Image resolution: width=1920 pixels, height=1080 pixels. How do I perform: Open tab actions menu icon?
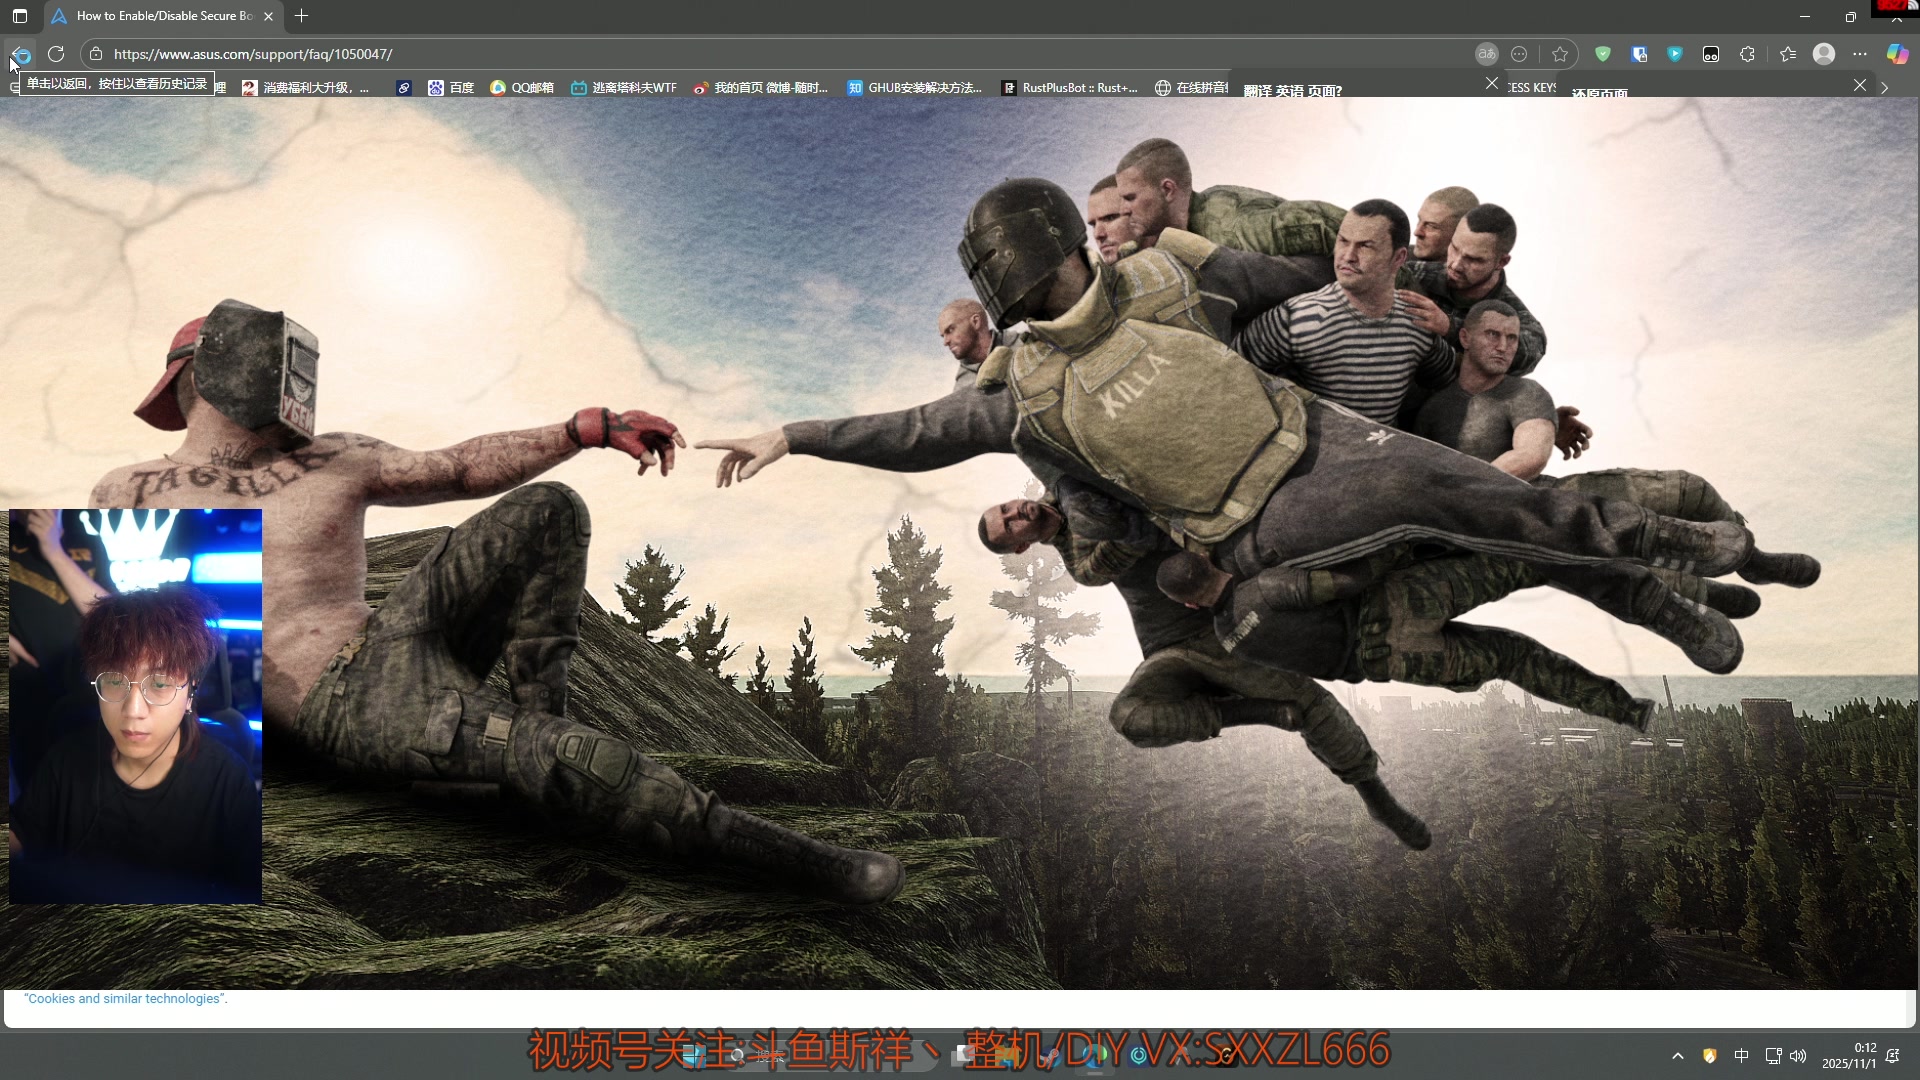pos(20,16)
